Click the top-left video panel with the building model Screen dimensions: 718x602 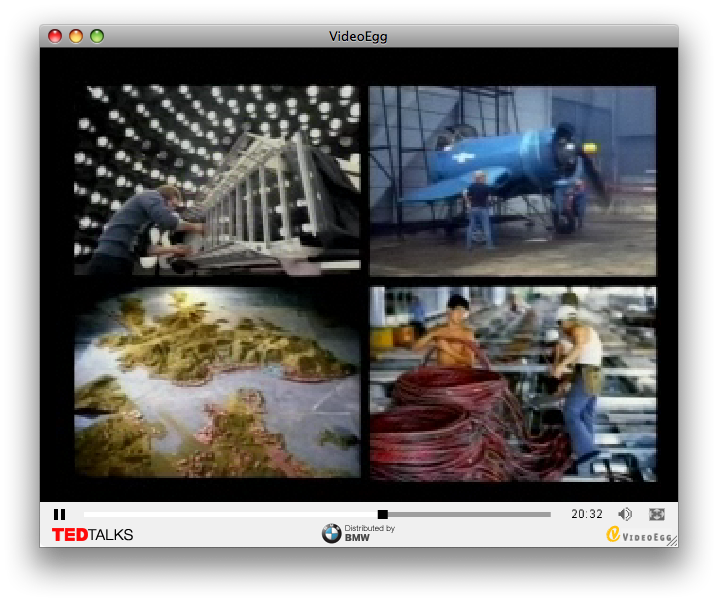point(217,180)
